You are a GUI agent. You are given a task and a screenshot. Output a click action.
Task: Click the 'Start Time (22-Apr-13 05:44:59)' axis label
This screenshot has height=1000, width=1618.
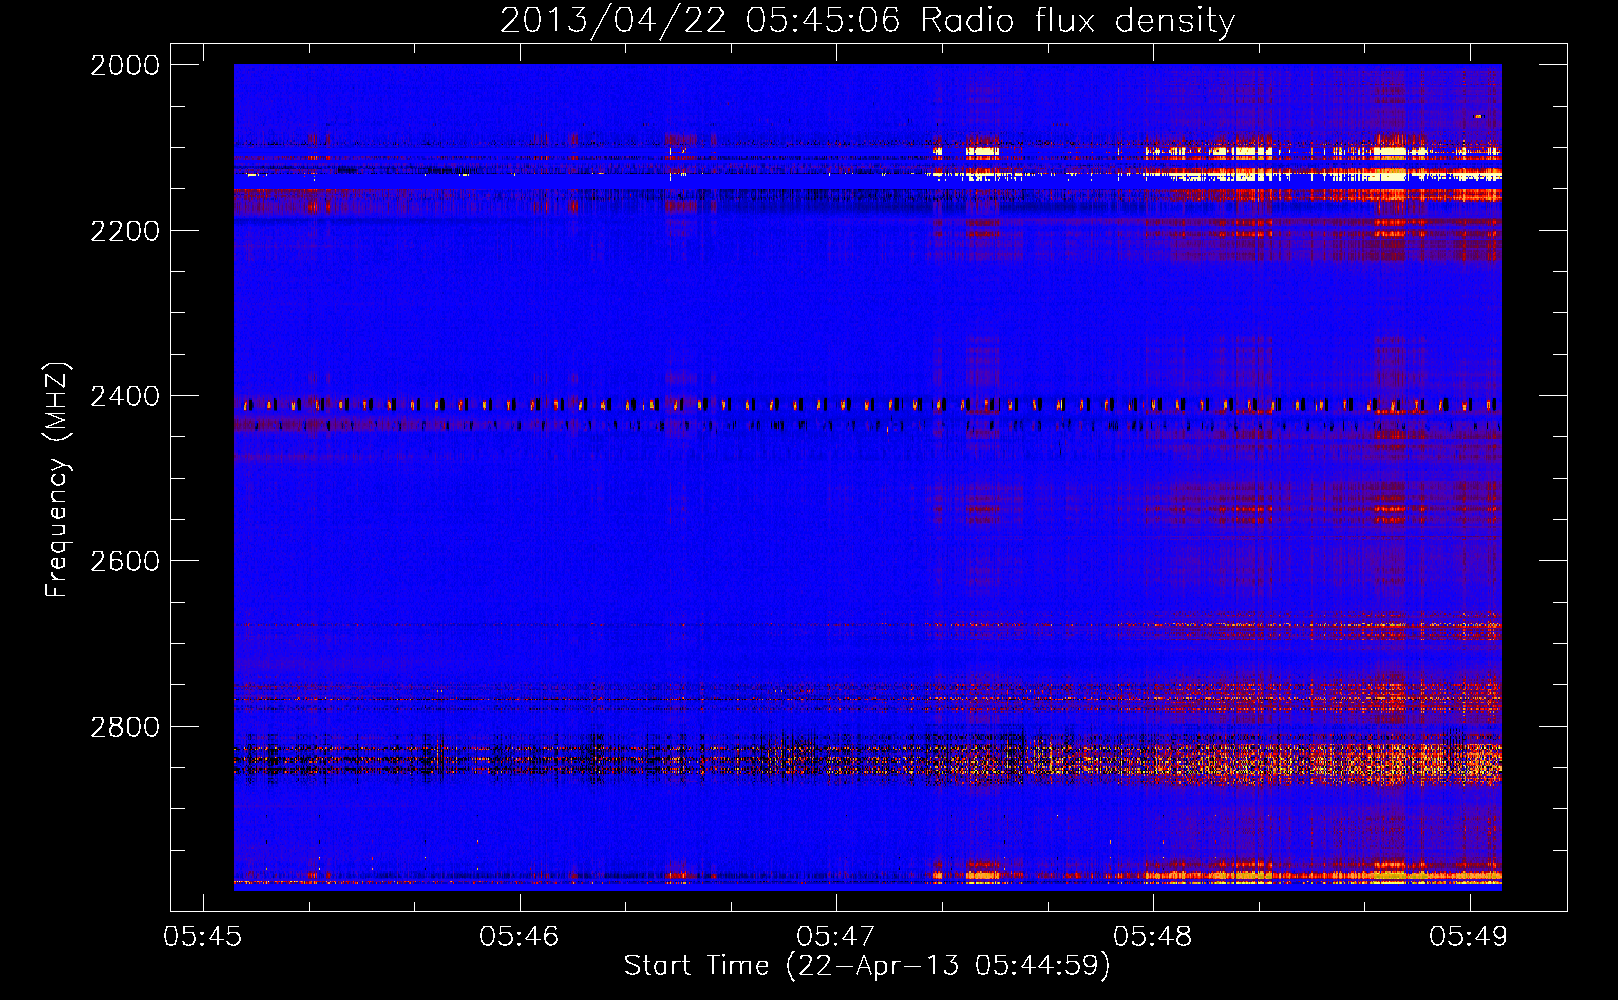coord(867,966)
